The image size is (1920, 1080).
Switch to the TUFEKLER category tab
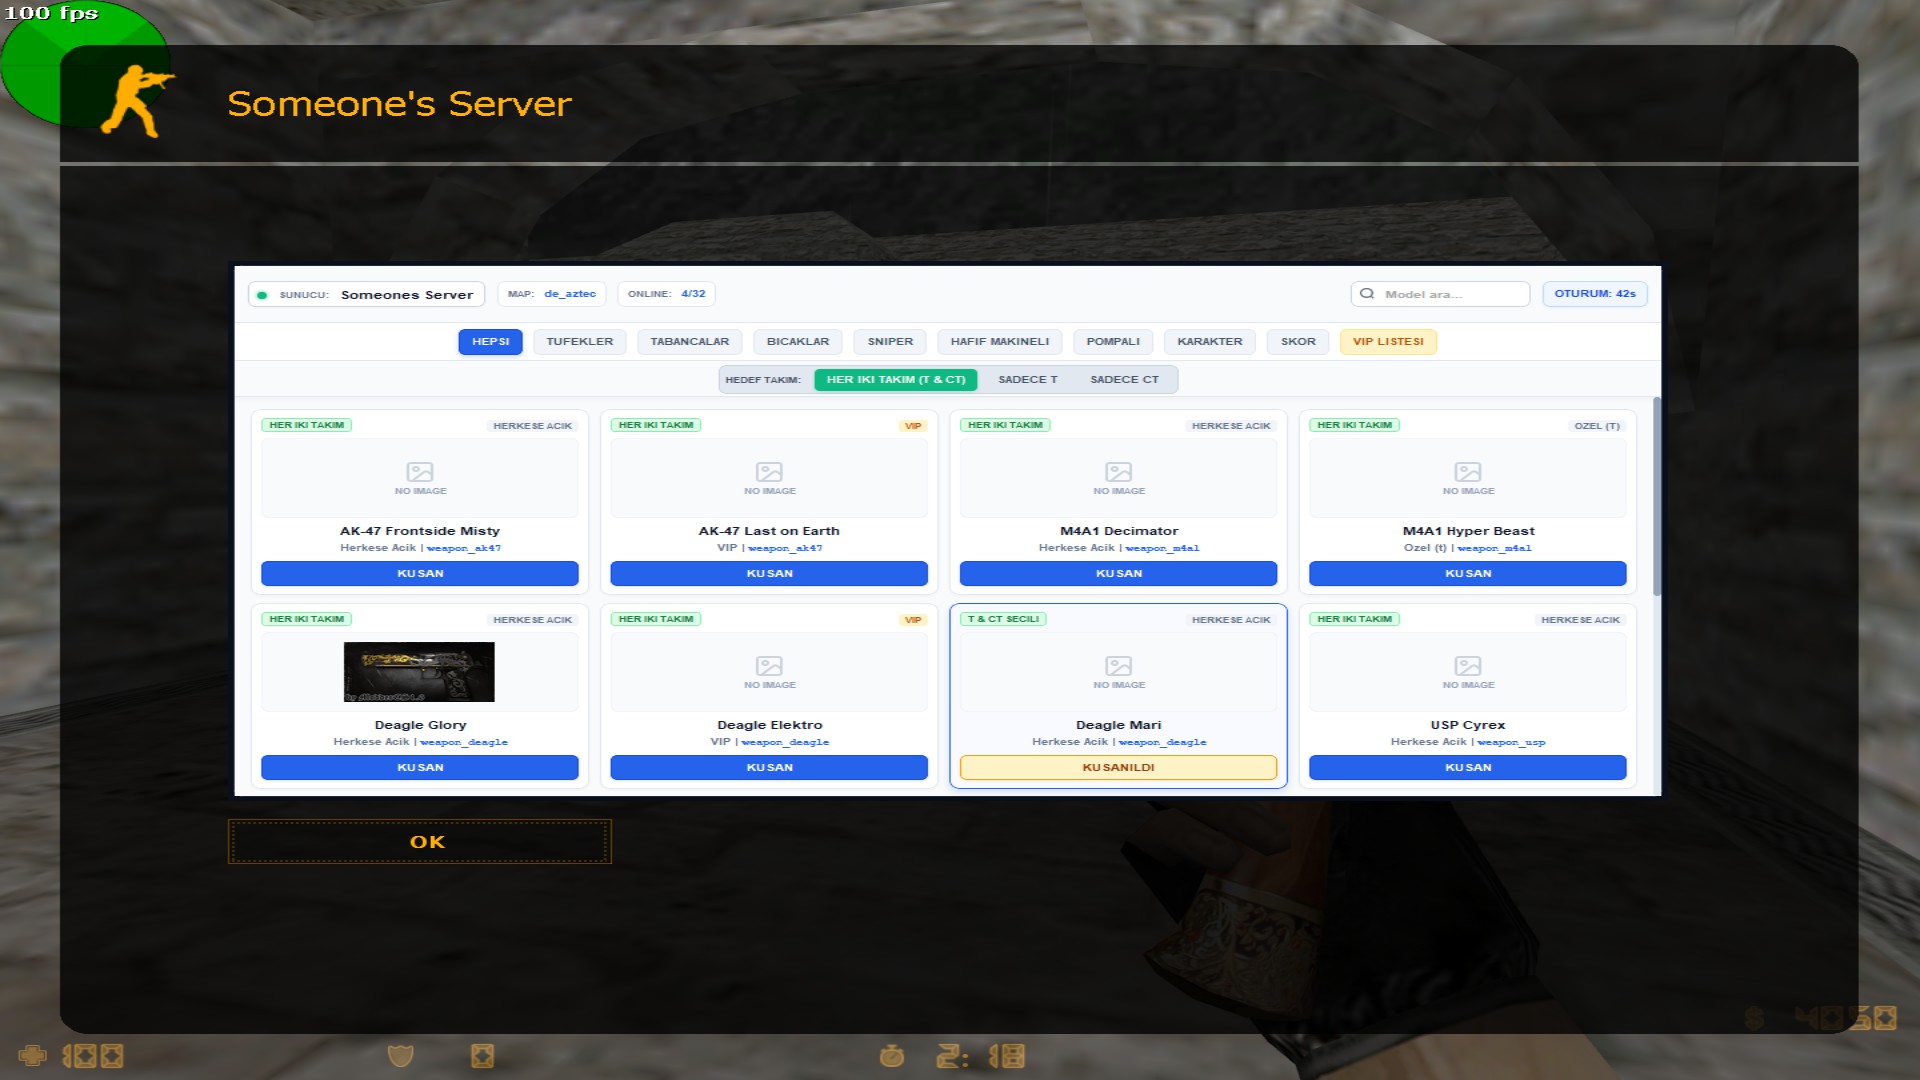(x=579, y=342)
